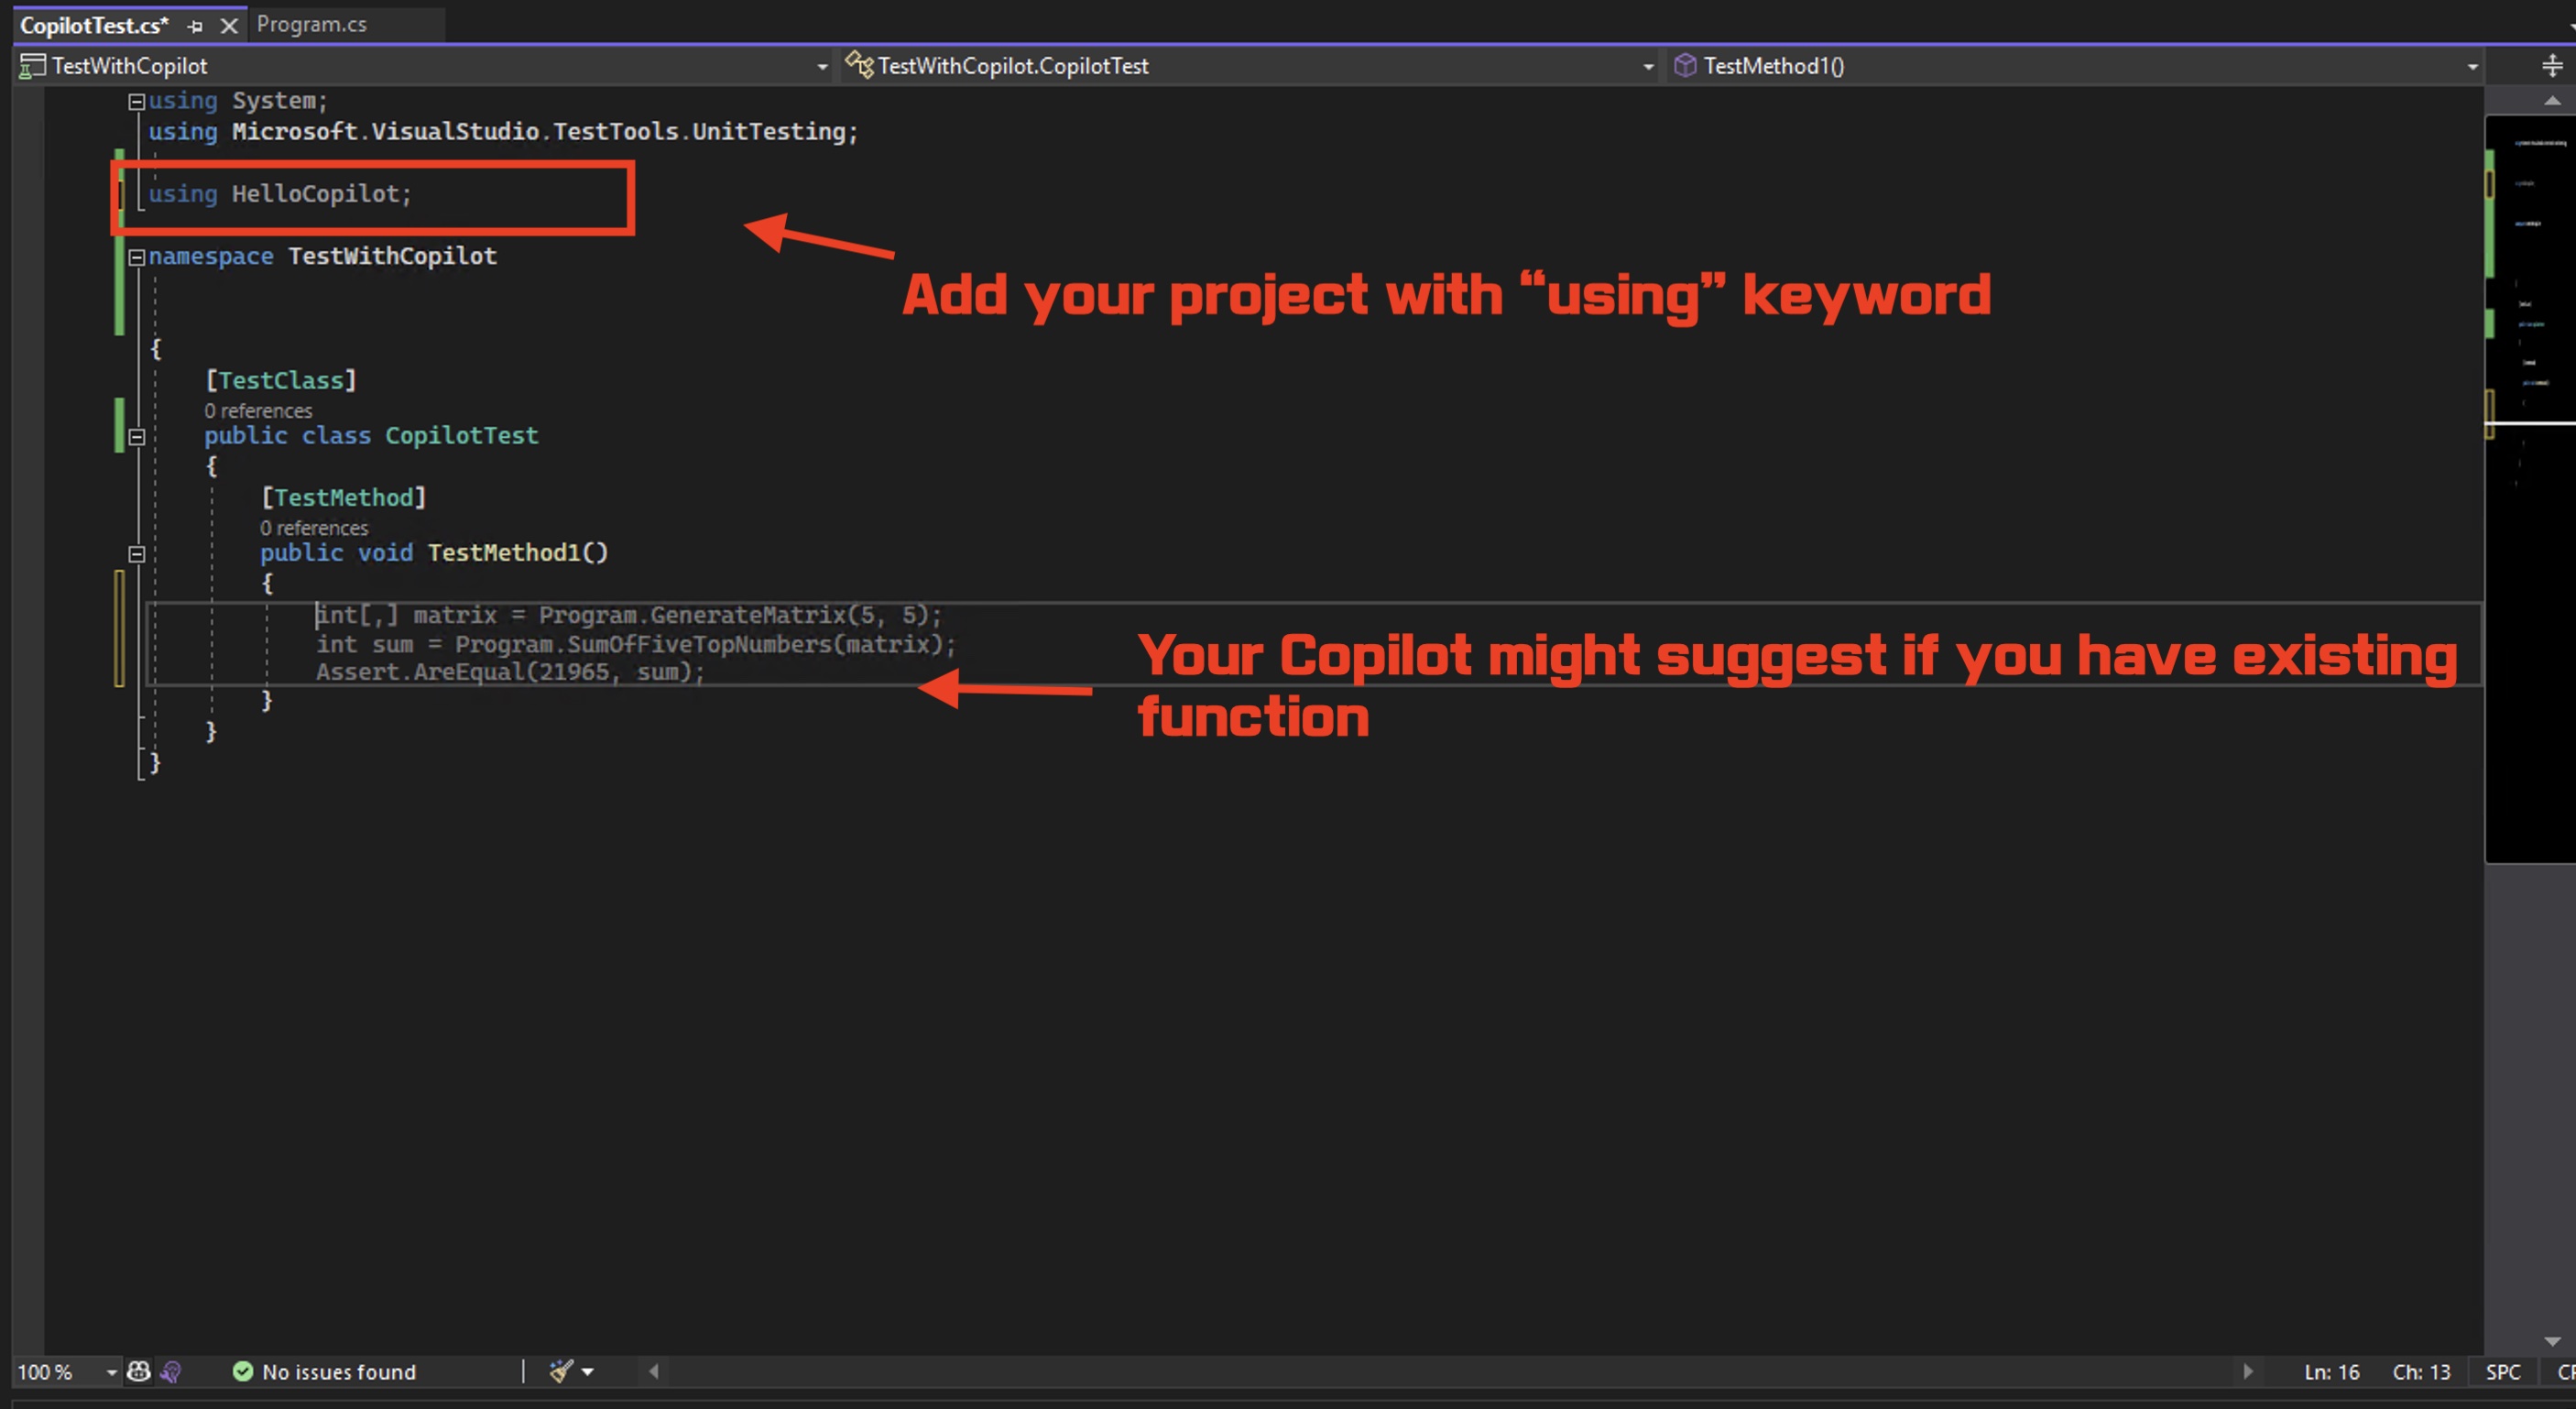The width and height of the screenshot is (2576, 1409).
Task: Click the TestMethod1() cube icon
Action: click(x=1685, y=66)
